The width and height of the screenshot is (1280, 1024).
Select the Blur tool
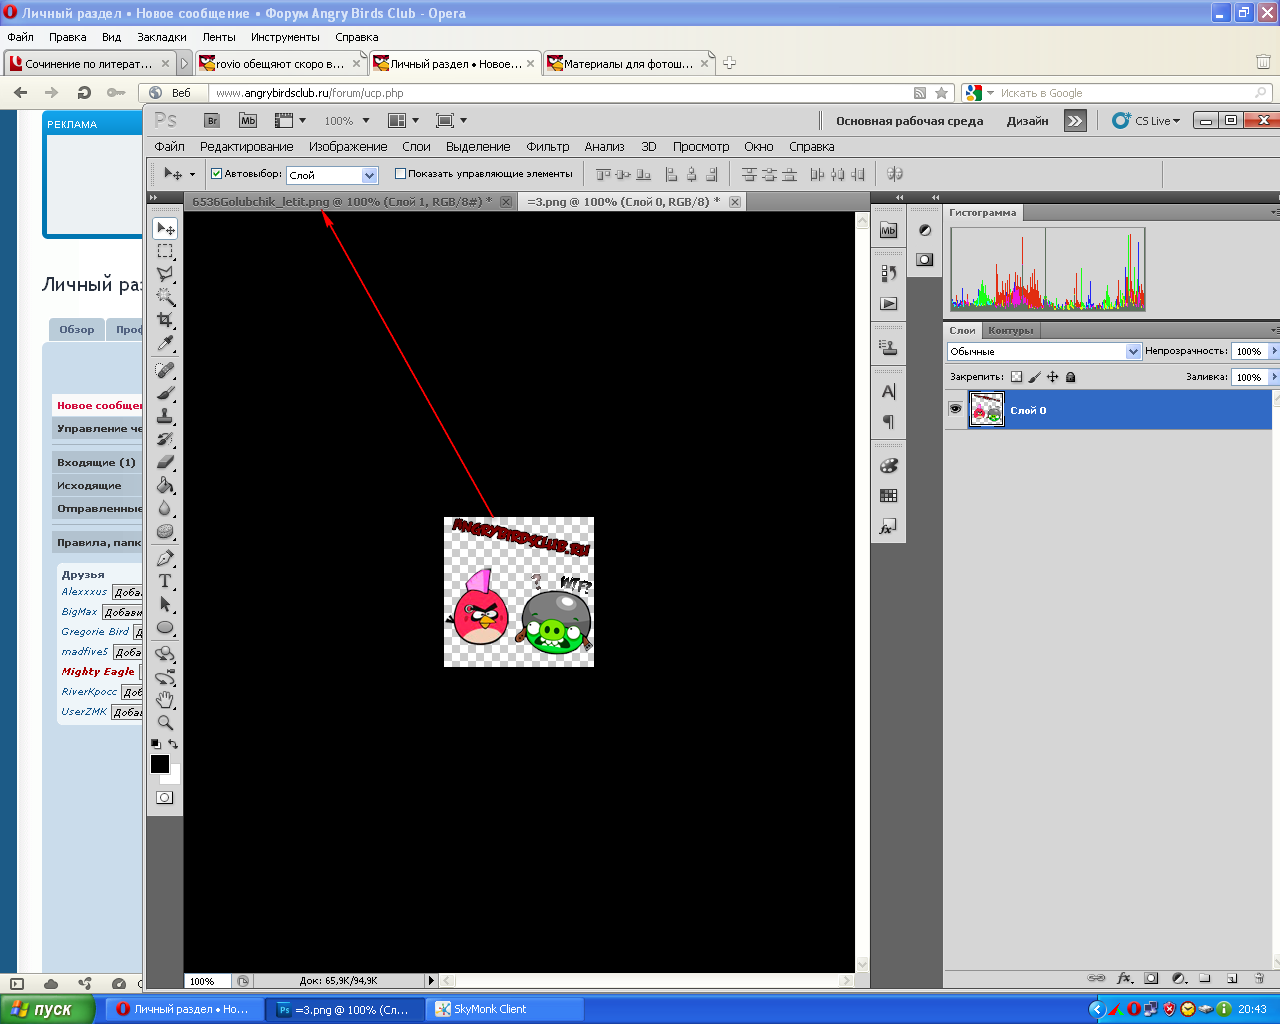coord(165,508)
